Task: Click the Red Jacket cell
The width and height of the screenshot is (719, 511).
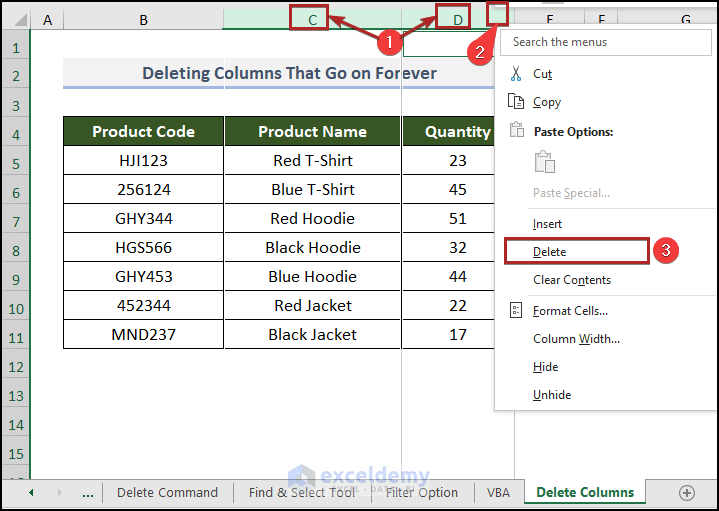Action: pos(312,305)
